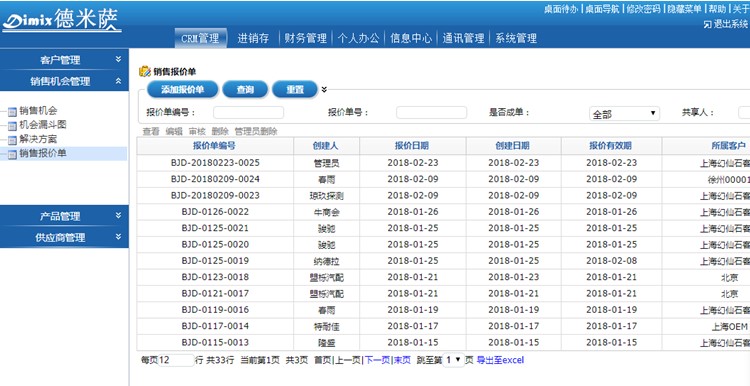Image resolution: width=750 pixels, height=386 pixels.
Task: Focus the 报价单号 search input
Action: pyautogui.click(x=431, y=113)
